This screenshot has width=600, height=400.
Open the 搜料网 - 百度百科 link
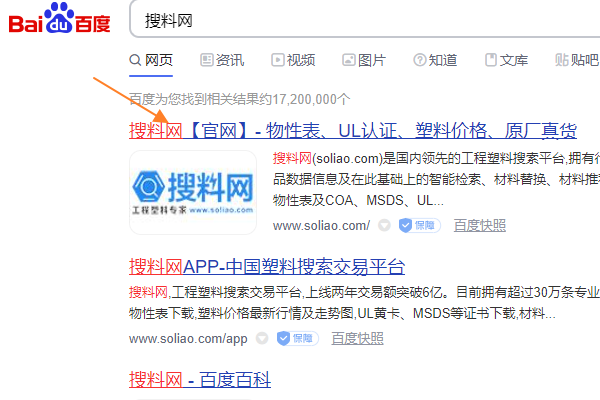[200, 380]
